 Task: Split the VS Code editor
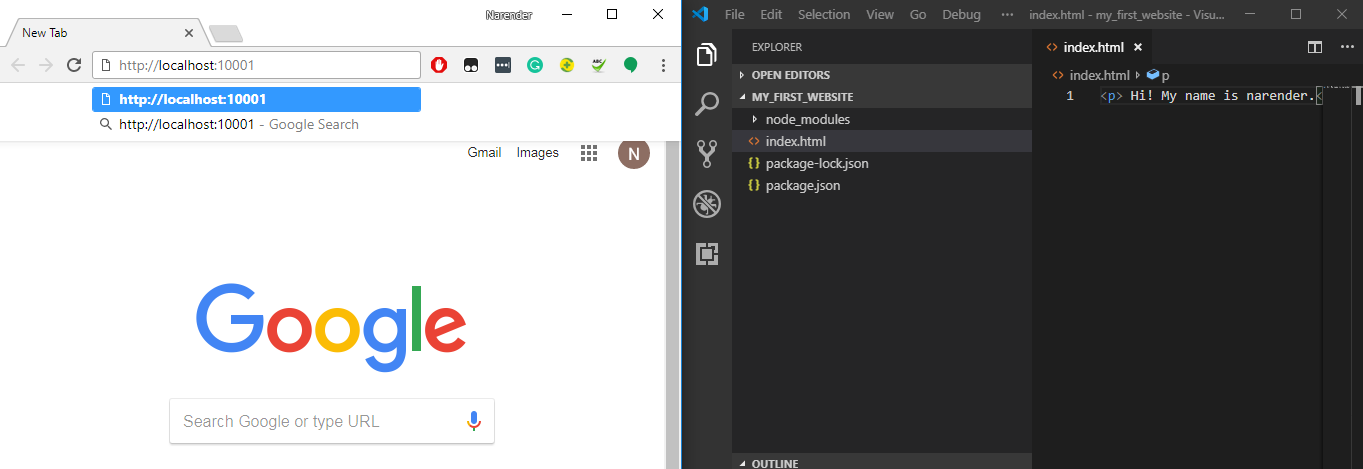[1315, 47]
